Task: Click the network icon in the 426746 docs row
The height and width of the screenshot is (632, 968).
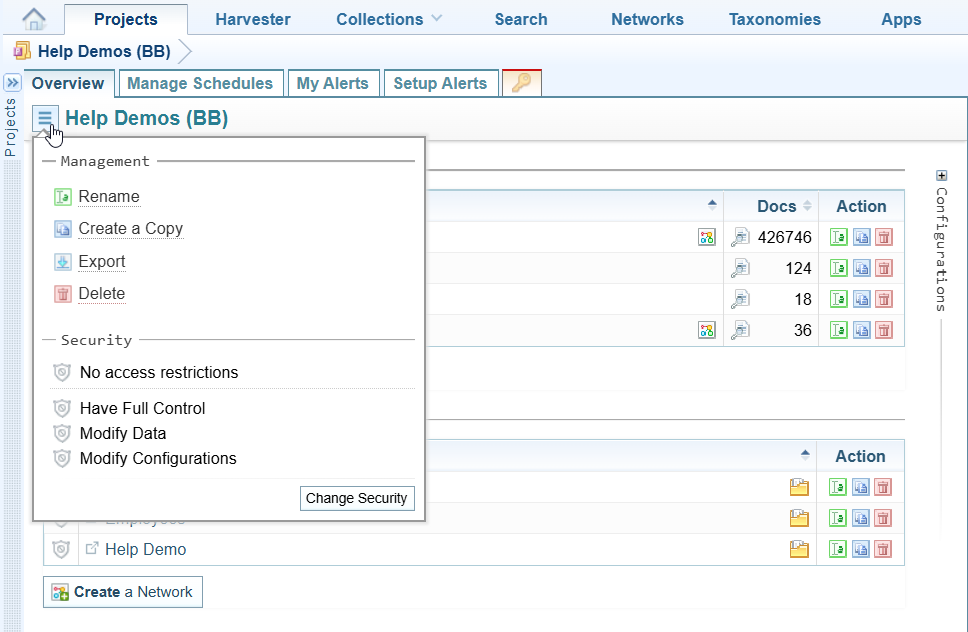Action: click(x=707, y=237)
